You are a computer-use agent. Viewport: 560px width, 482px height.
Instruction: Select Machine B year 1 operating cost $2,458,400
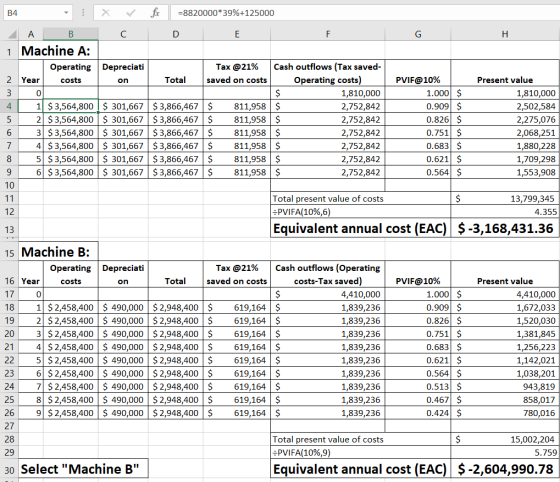click(71, 308)
